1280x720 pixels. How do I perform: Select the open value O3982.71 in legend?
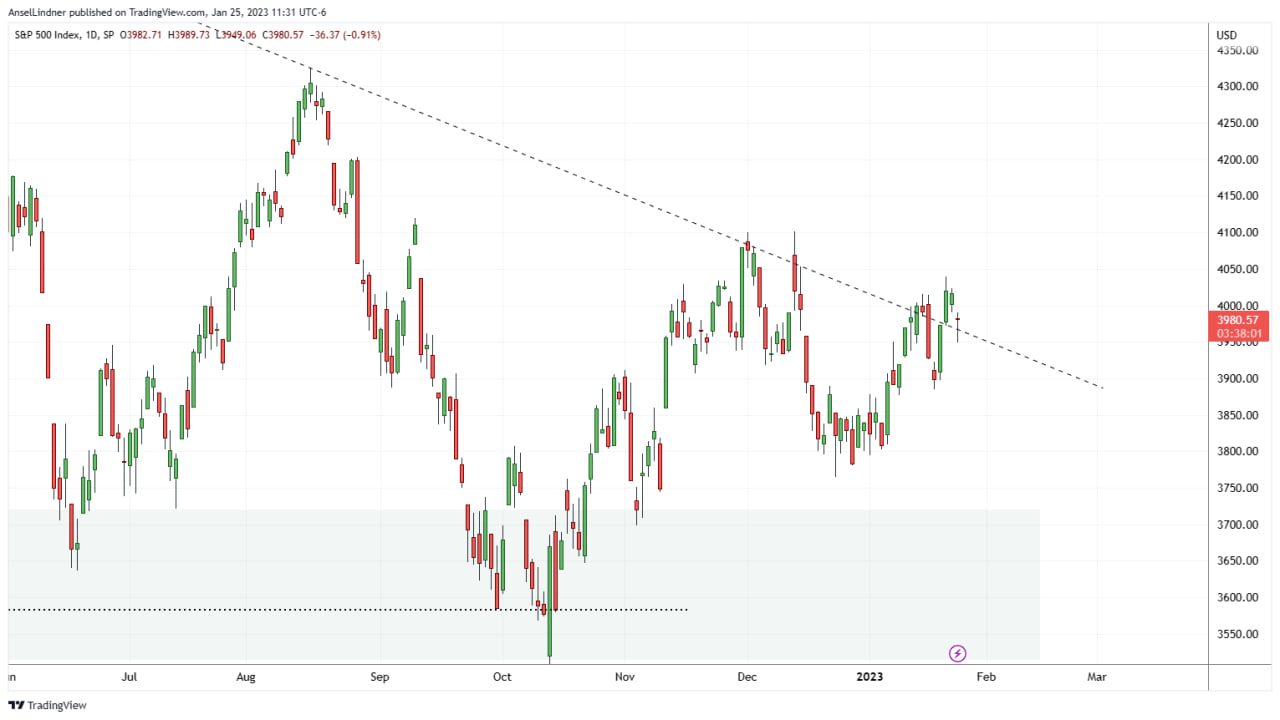point(144,33)
